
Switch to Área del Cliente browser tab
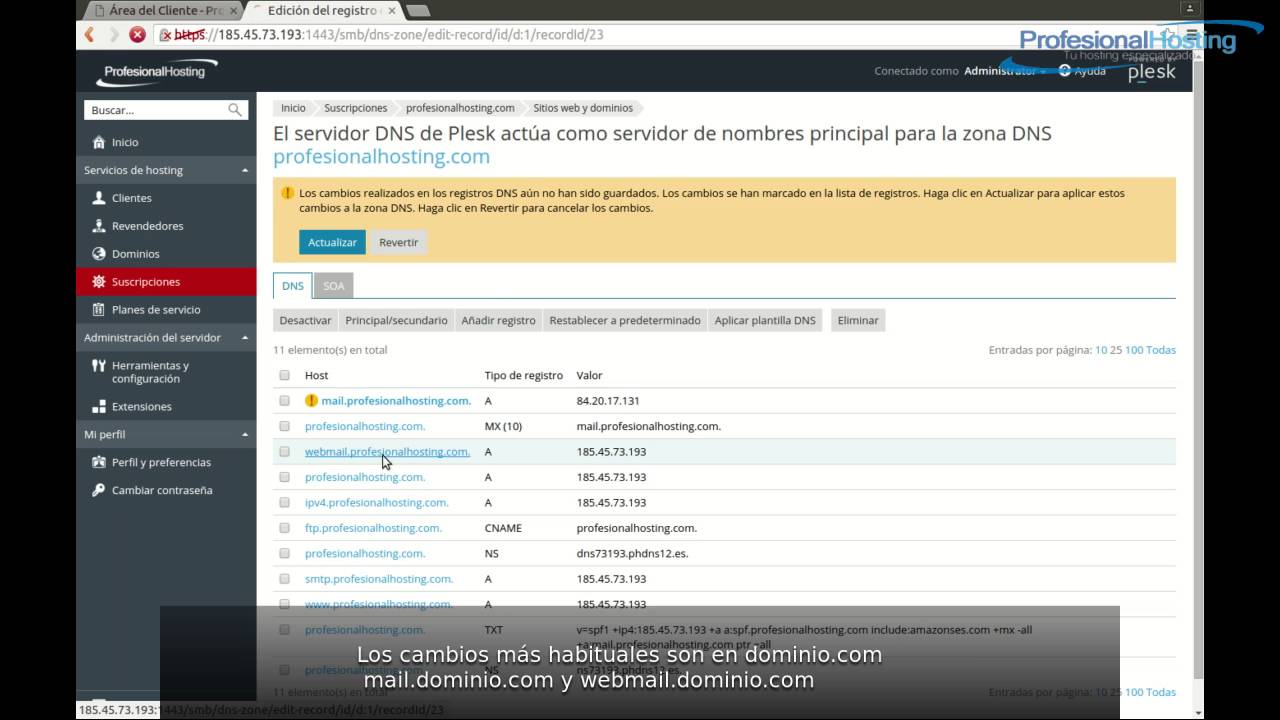click(165, 11)
